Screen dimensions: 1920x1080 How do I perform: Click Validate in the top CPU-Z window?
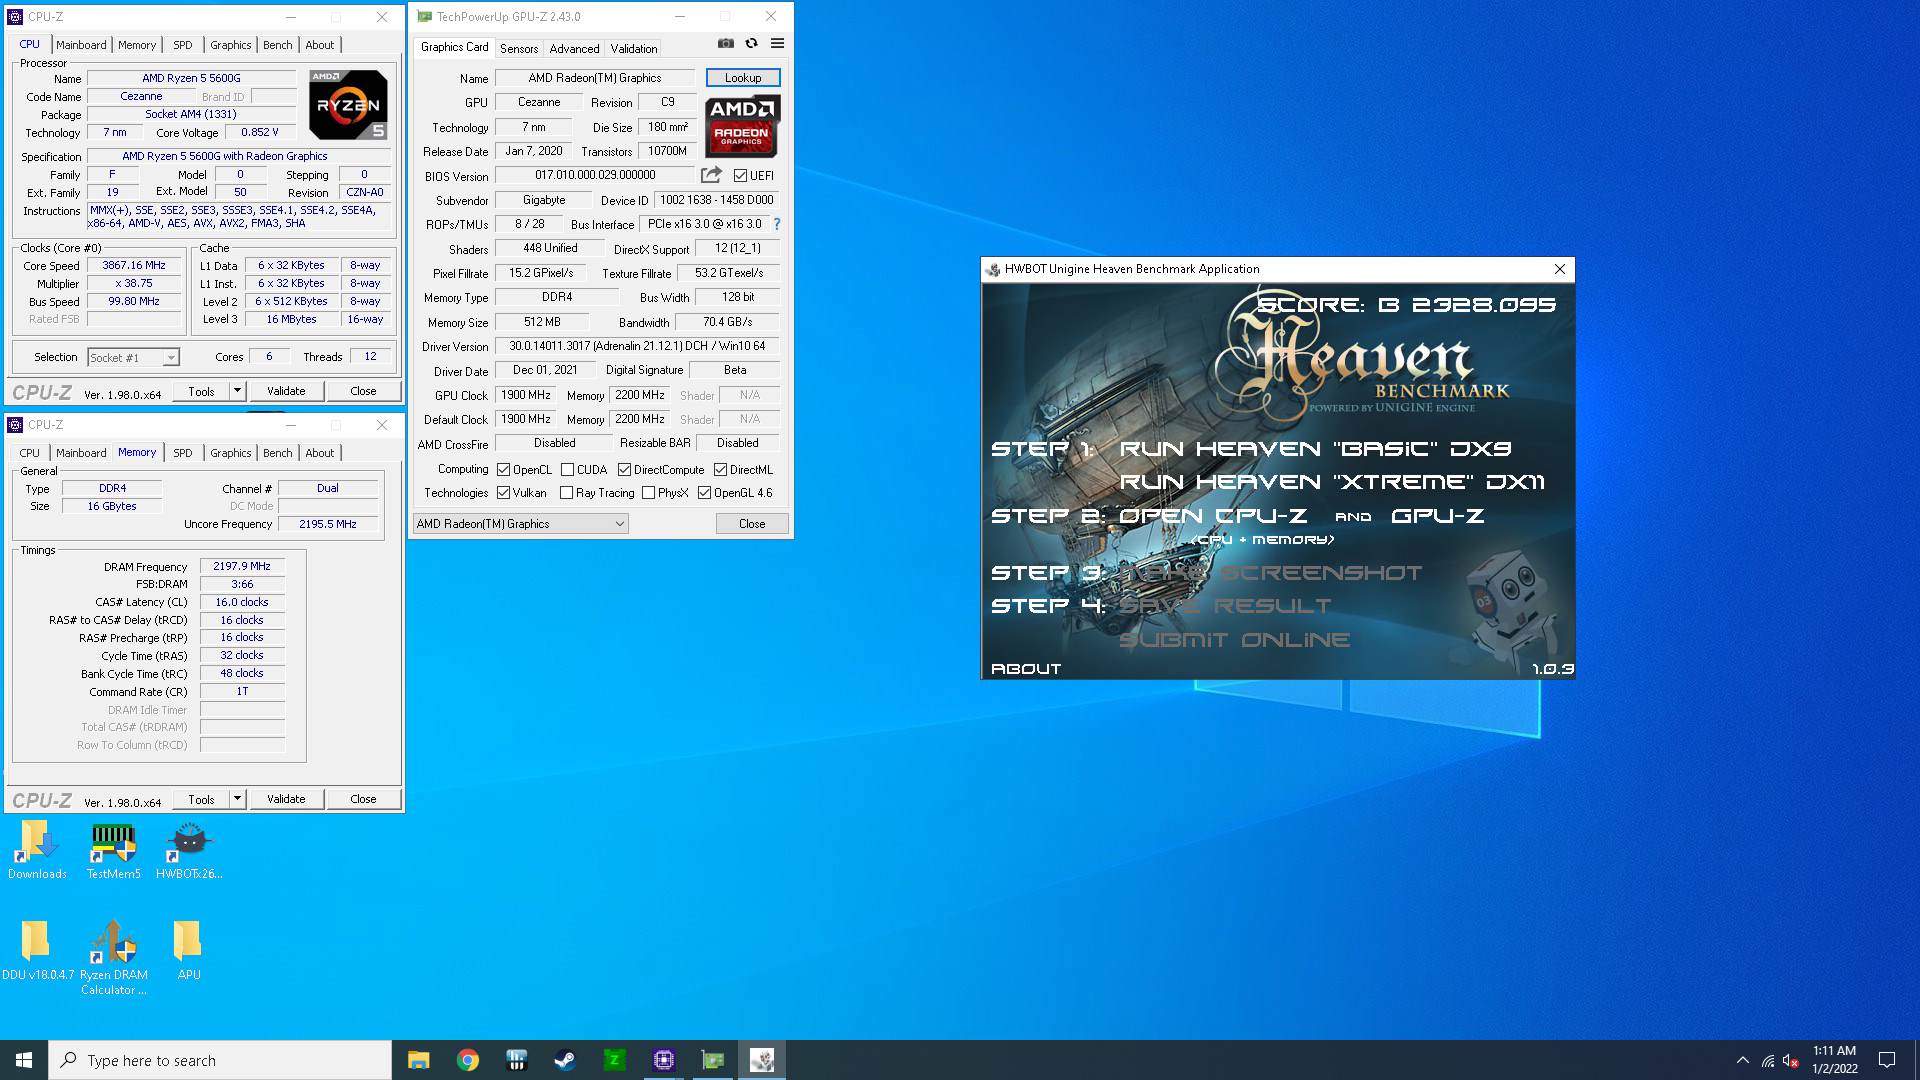(286, 391)
